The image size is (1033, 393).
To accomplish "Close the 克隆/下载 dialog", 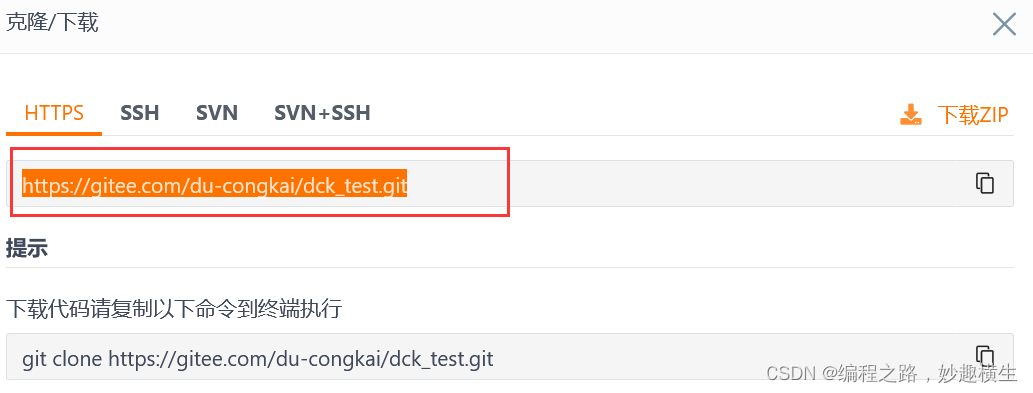I will coord(1004,25).
